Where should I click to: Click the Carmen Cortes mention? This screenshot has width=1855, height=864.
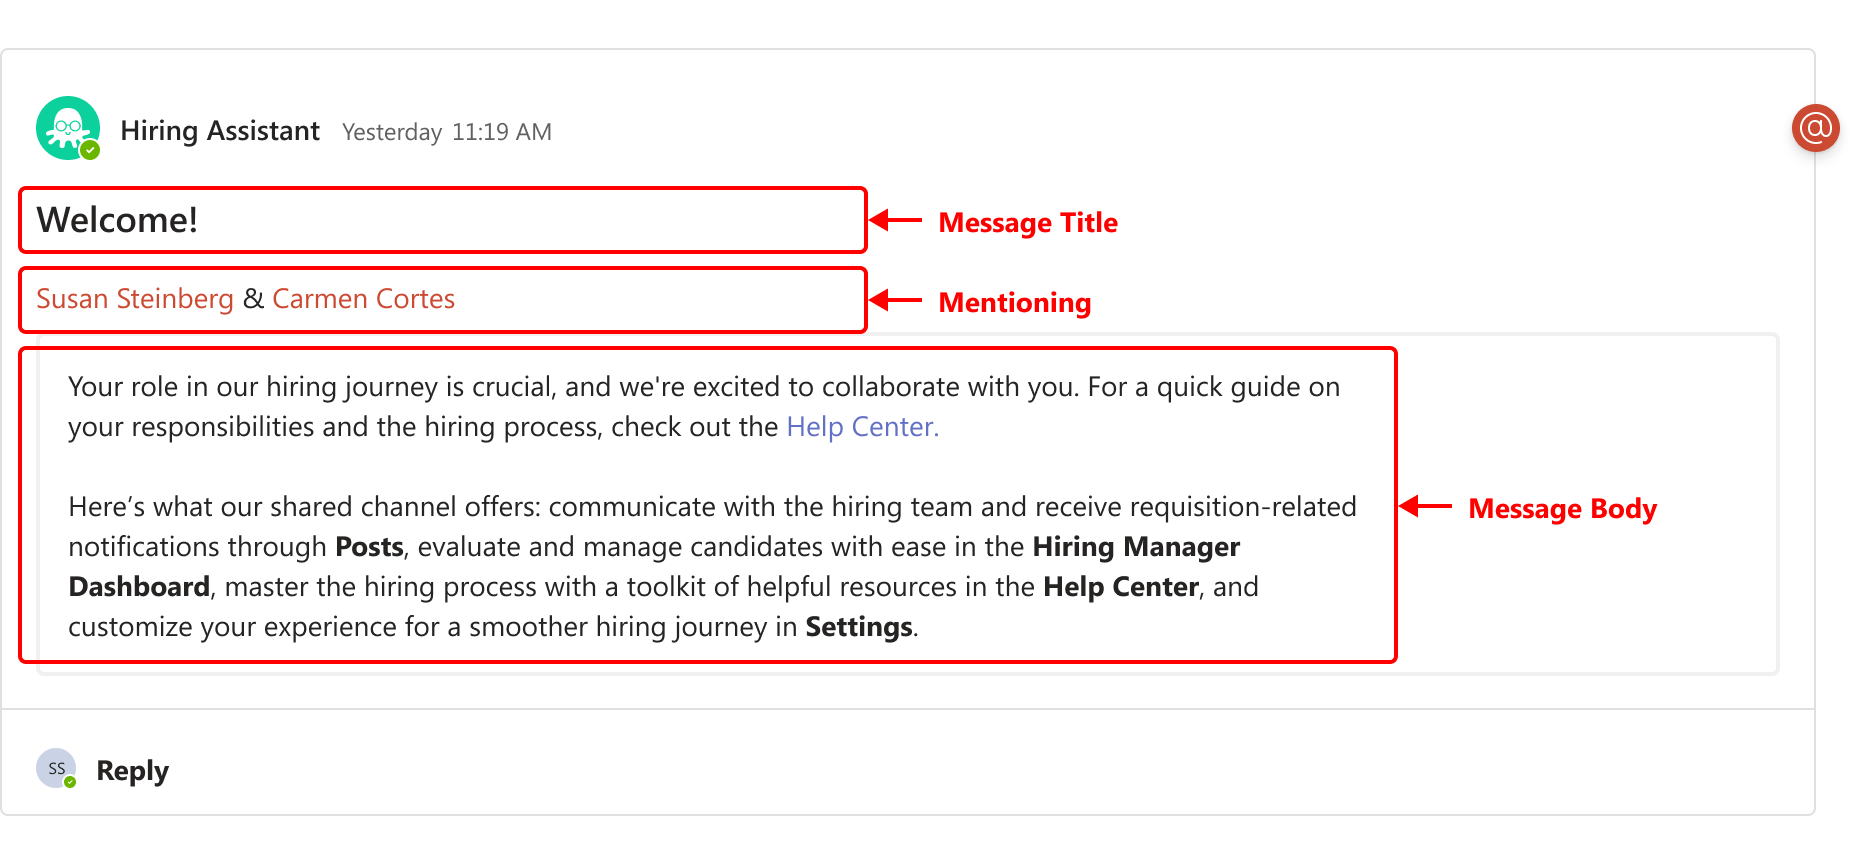pyautogui.click(x=363, y=299)
